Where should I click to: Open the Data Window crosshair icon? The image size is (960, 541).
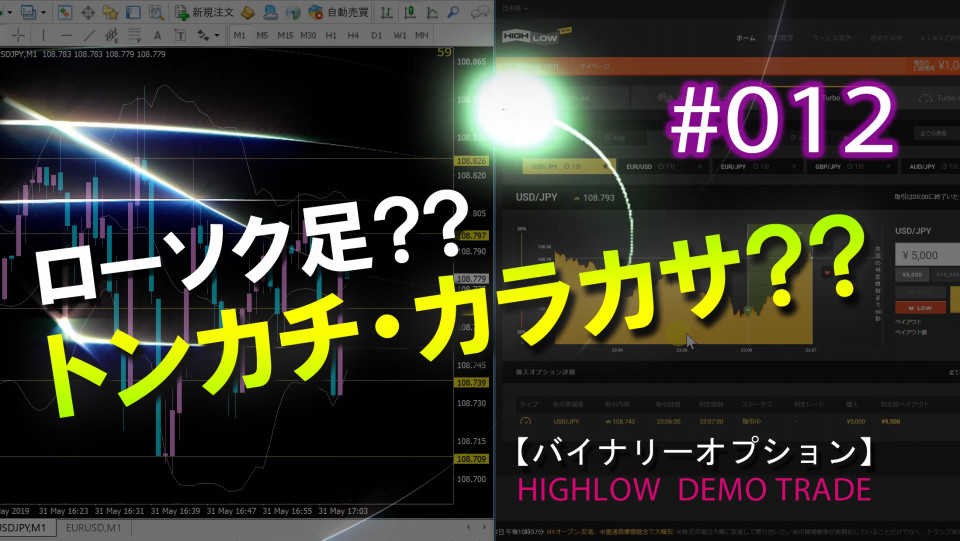pos(88,12)
